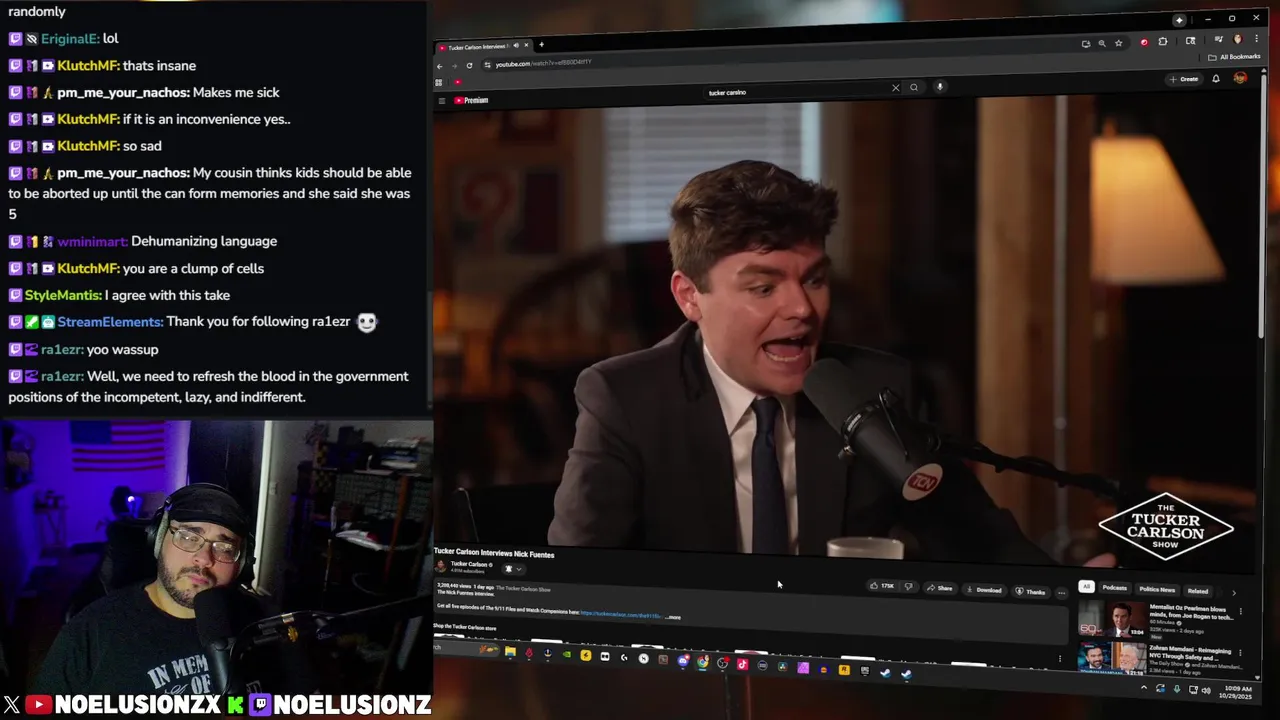
Task: Click the Thanks button under the video
Action: click(1031, 592)
